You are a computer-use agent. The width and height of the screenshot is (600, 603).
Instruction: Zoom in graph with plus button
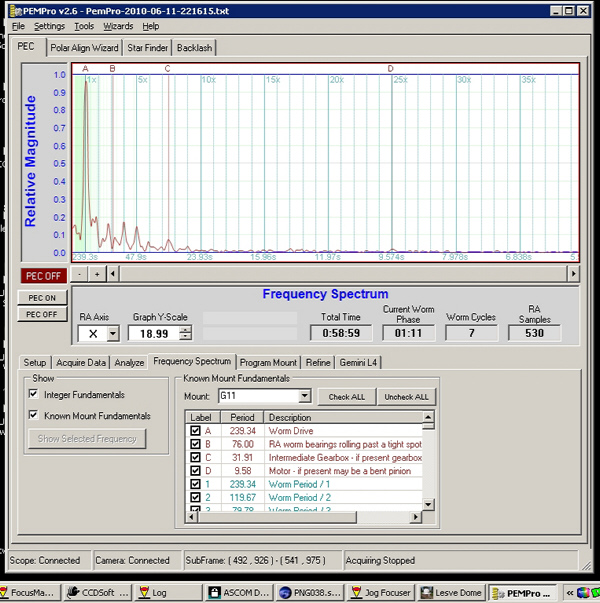97,274
